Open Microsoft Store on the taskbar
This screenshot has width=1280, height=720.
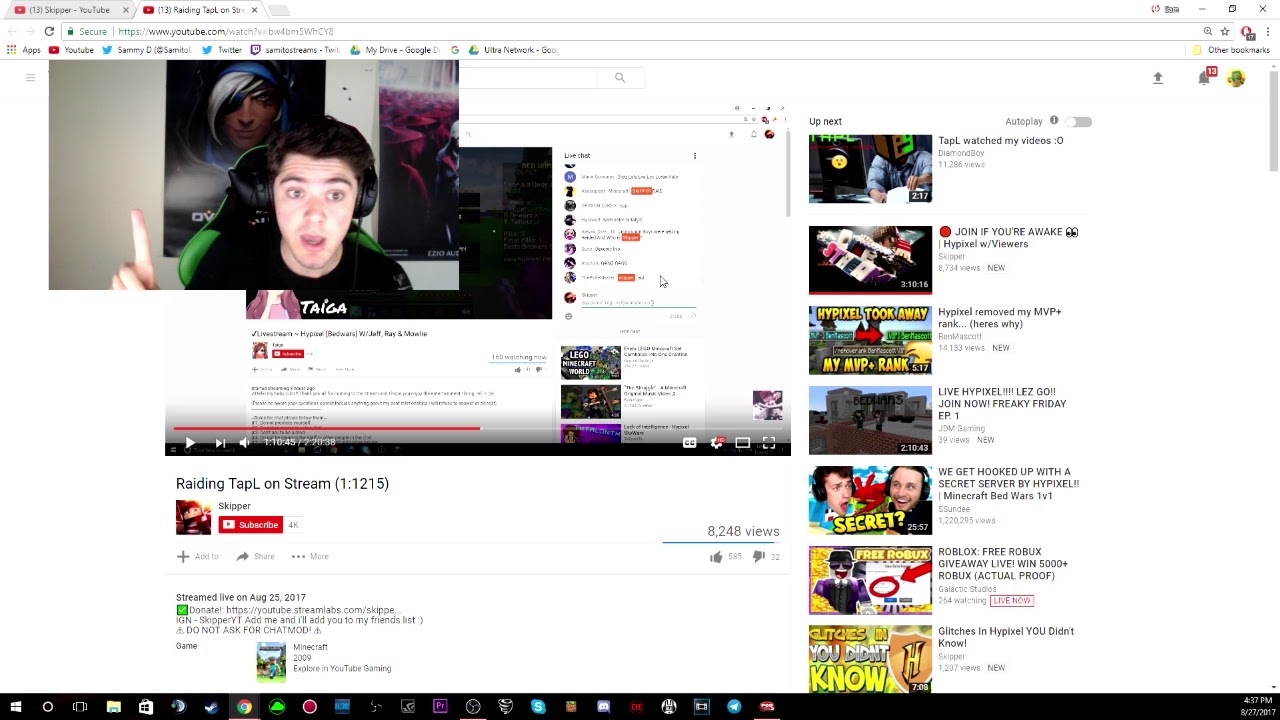point(146,707)
